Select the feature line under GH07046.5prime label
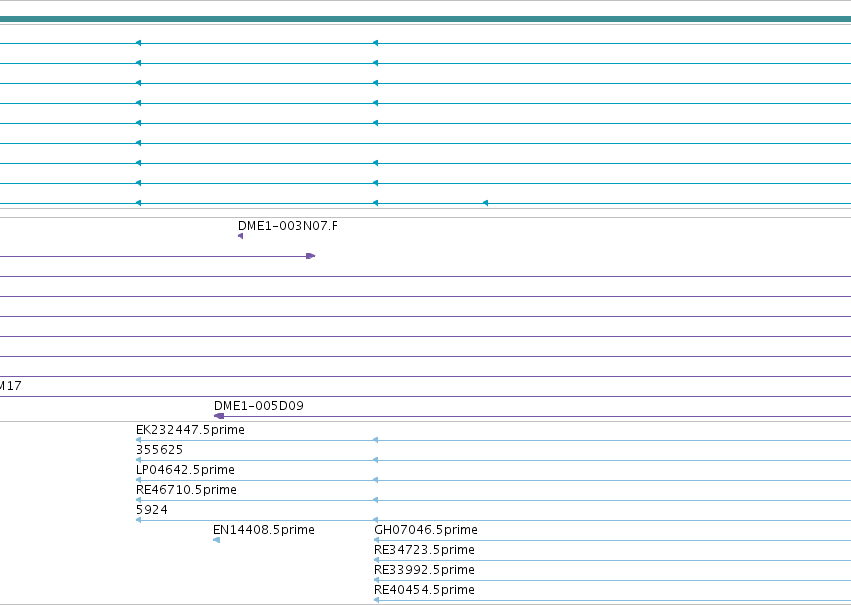Image resolution: width=851 pixels, height=605 pixels. [612, 540]
